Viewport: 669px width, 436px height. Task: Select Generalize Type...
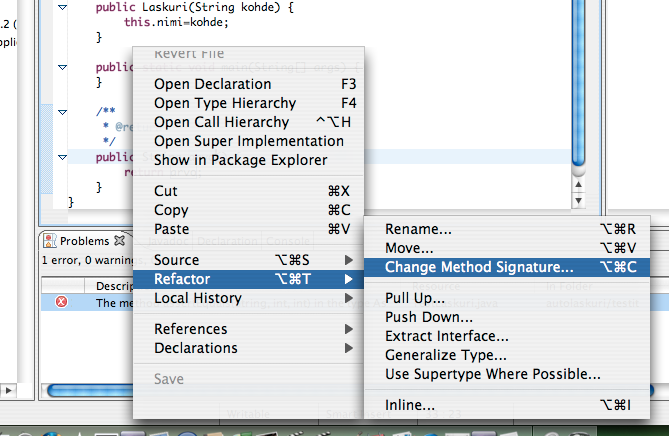point(507,355)
